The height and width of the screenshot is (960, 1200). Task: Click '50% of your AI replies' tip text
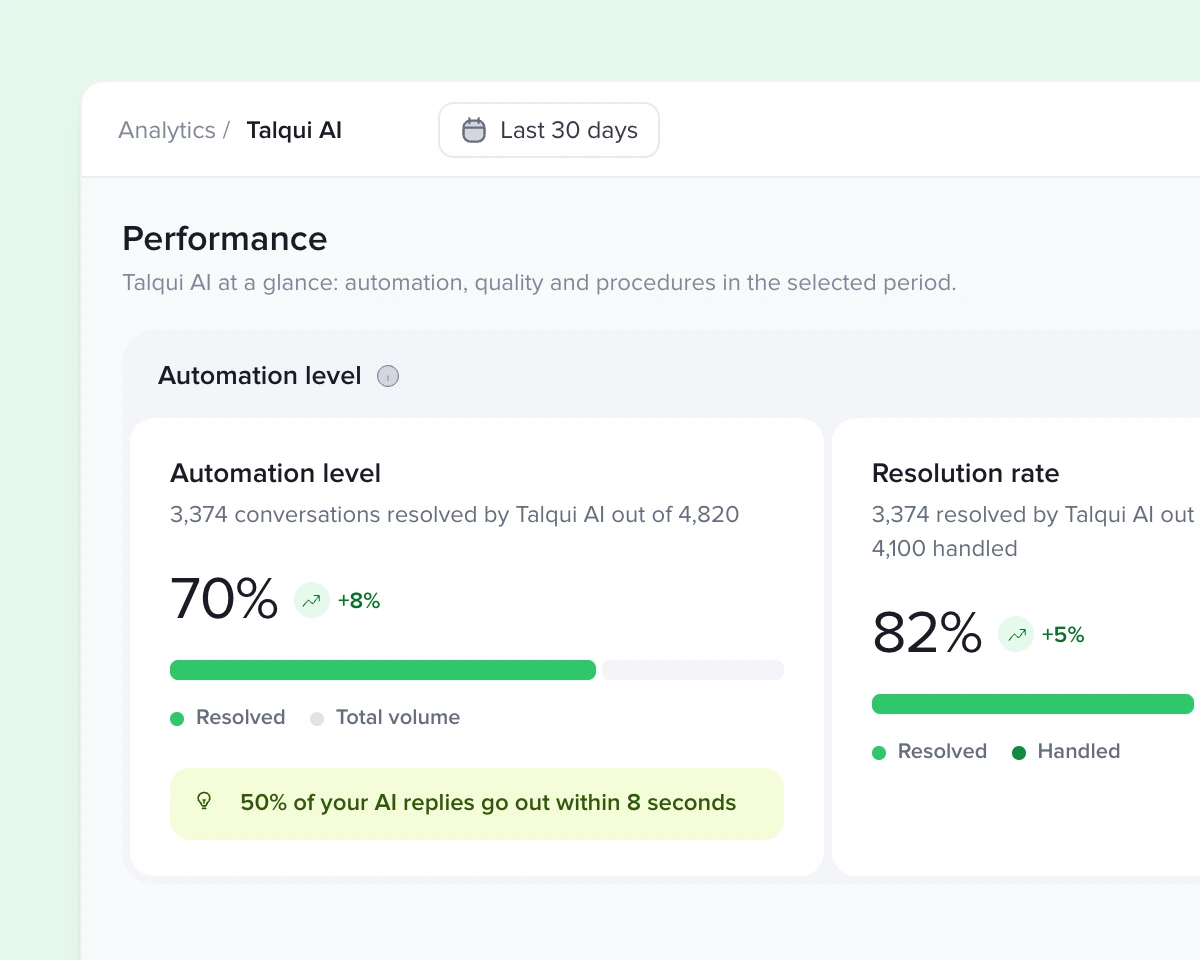tap(488, 803)
